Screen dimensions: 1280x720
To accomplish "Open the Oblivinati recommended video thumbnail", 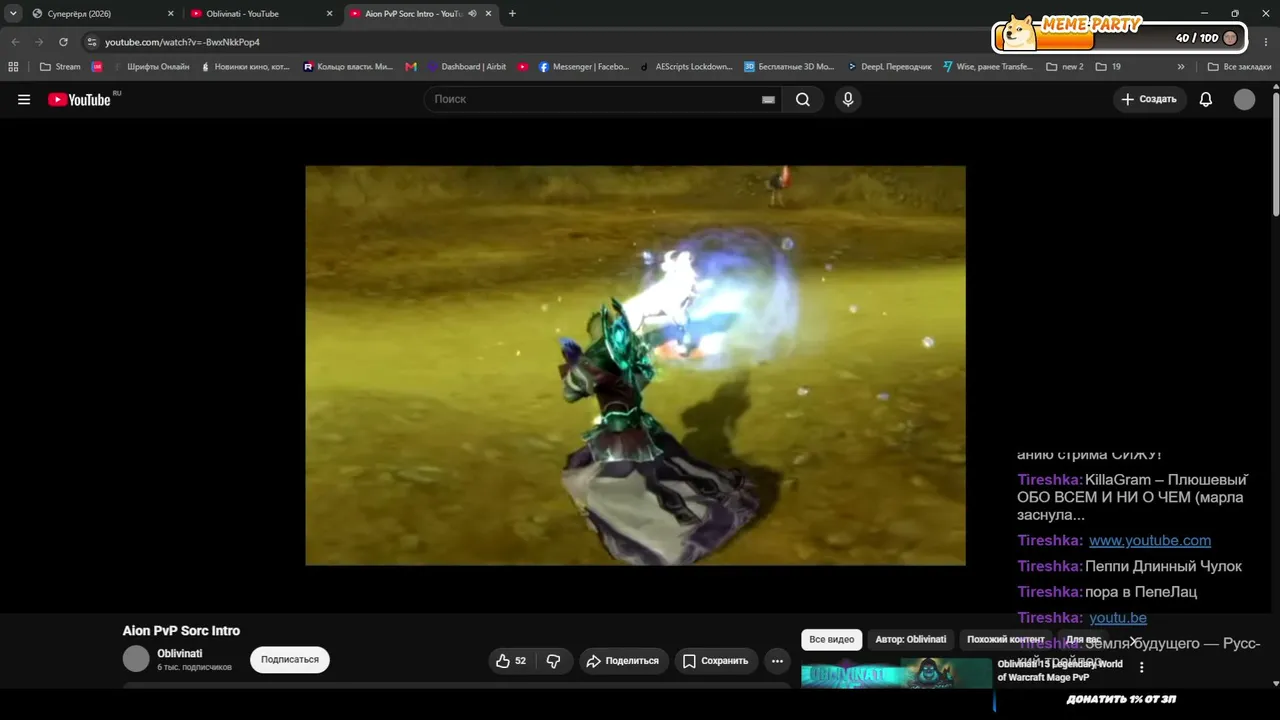I will pos(897,673).
